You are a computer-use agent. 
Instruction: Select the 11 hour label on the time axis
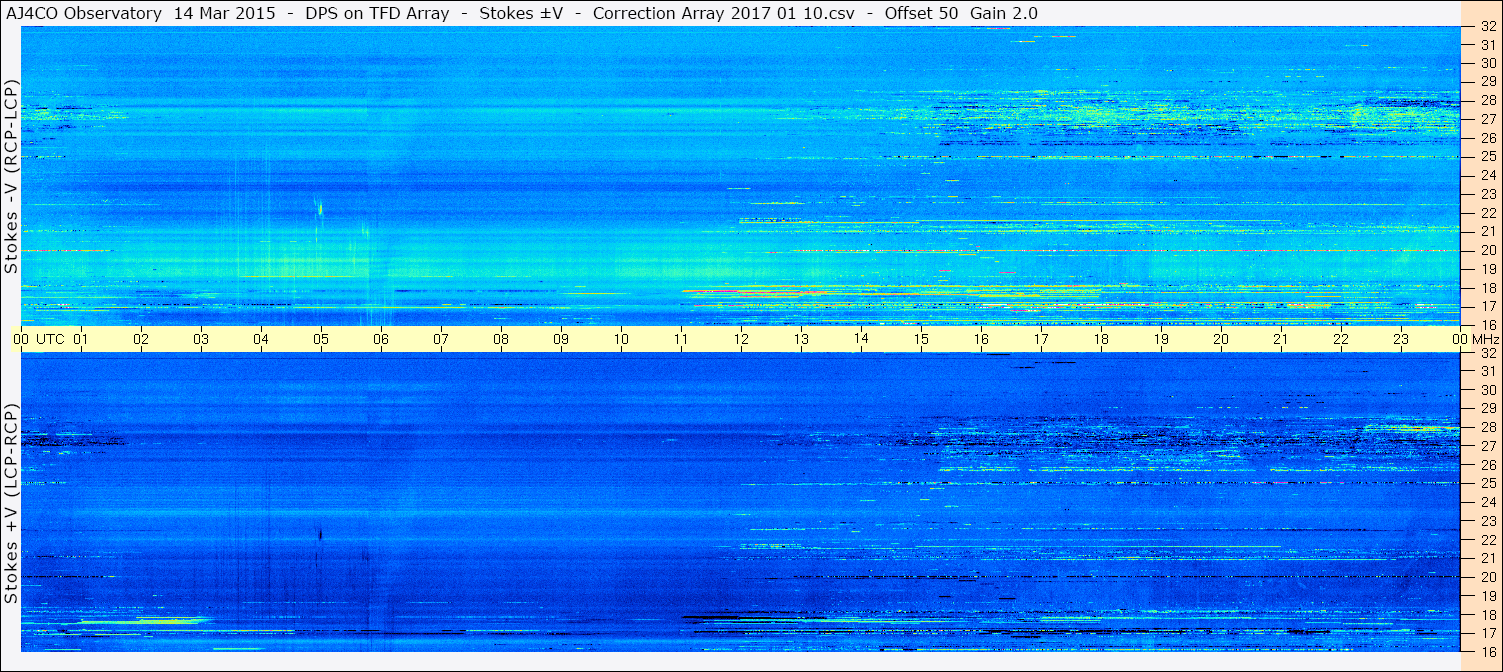point(681,339)
